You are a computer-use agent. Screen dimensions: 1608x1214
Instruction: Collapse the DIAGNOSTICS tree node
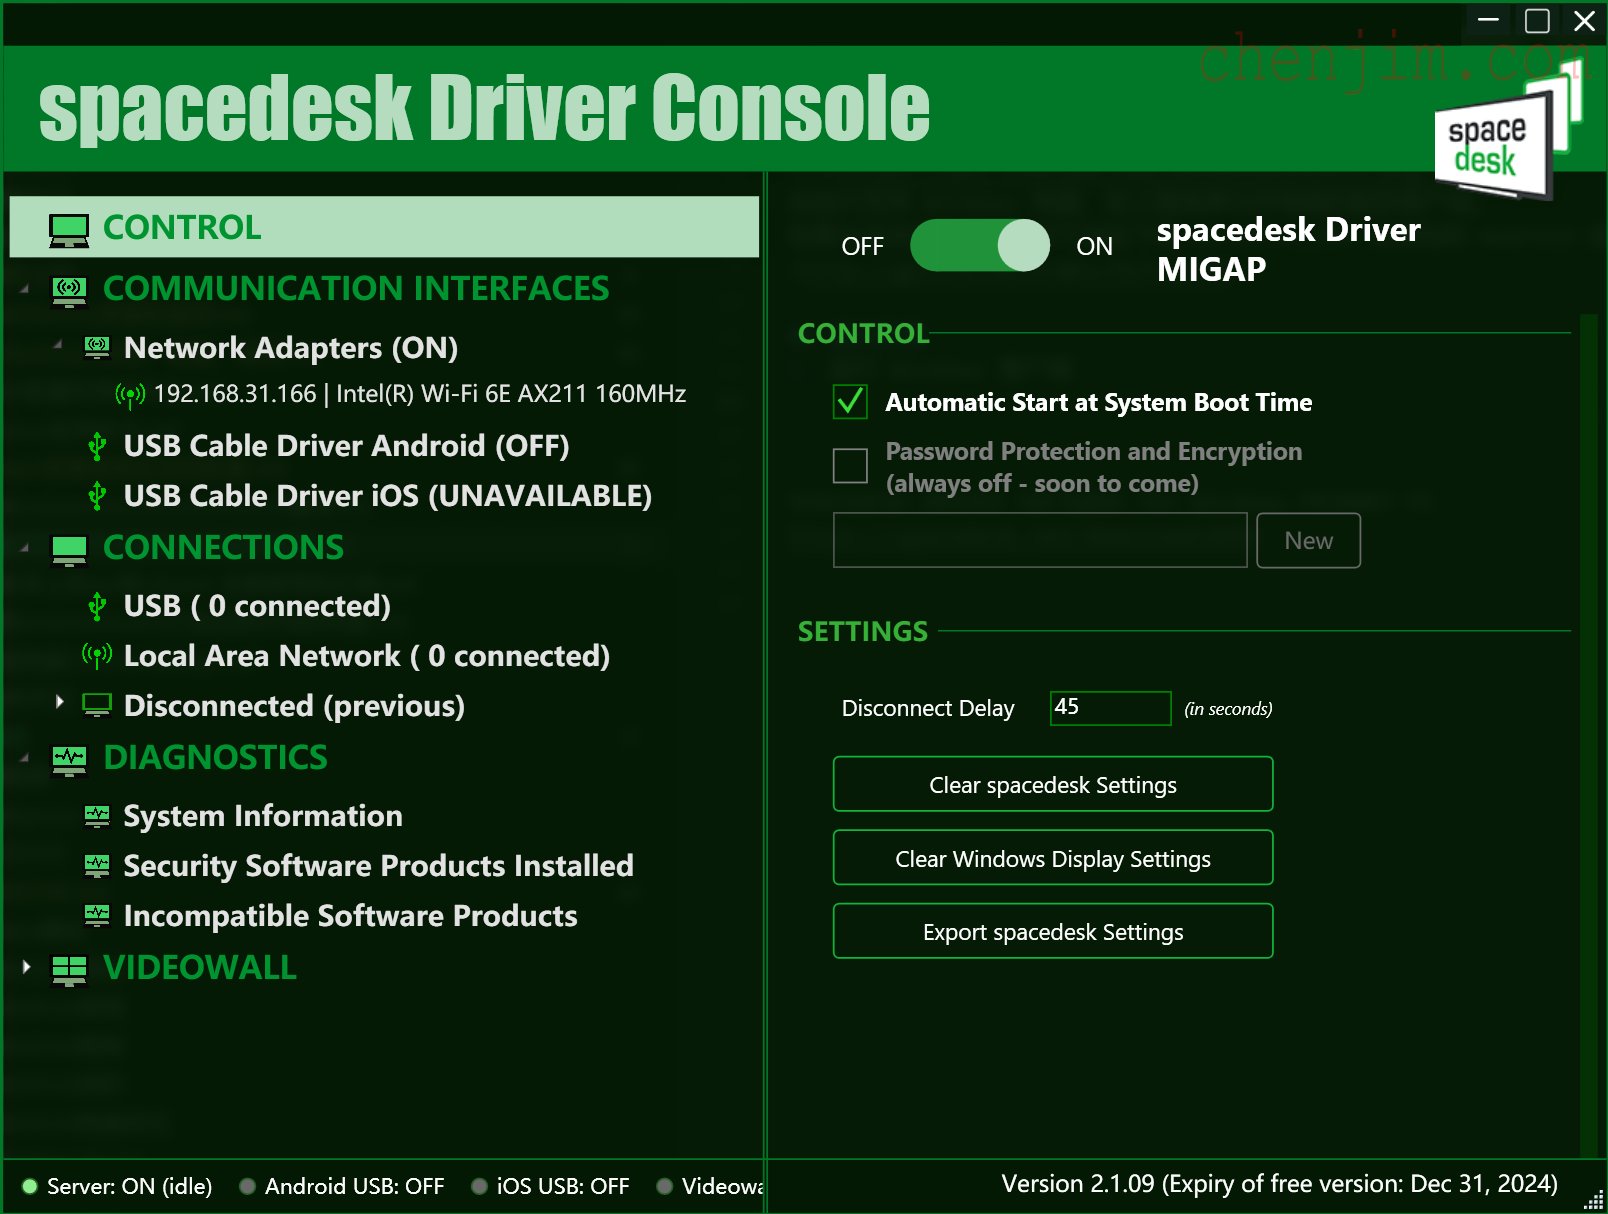[x=24, y=758]
